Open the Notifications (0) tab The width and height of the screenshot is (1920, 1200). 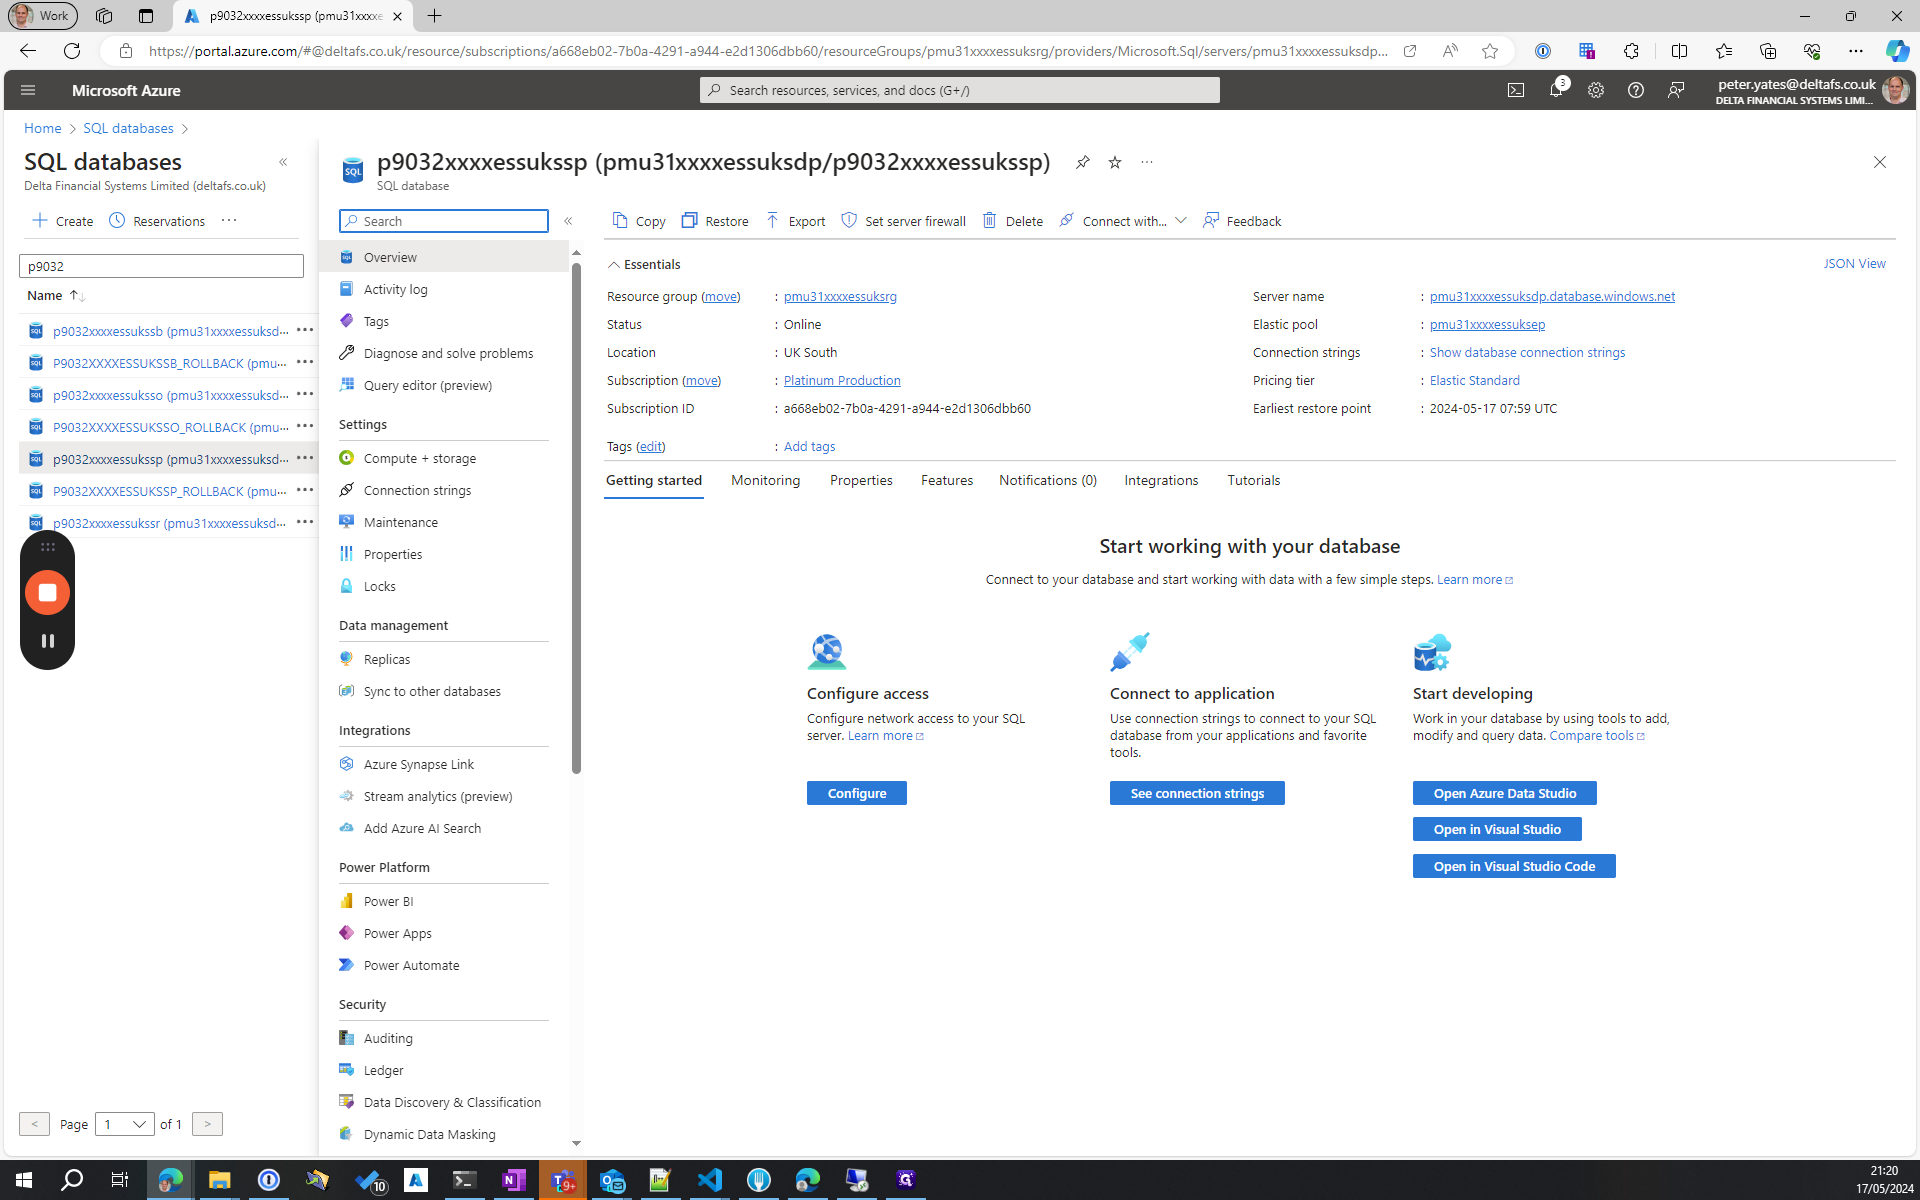click(x=1047, y=481)
